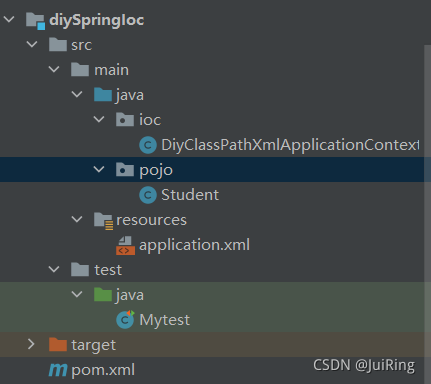Select the main label

click(111, 70)
